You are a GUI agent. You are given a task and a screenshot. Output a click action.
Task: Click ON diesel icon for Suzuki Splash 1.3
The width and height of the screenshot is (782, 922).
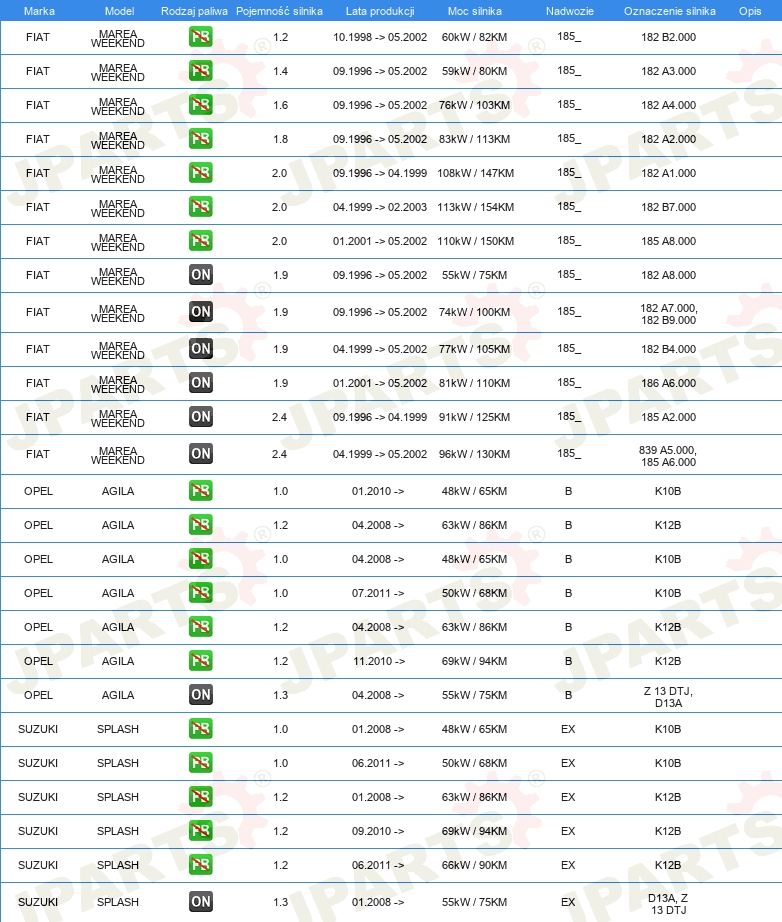pyautogui.click(x=200, y=902)
